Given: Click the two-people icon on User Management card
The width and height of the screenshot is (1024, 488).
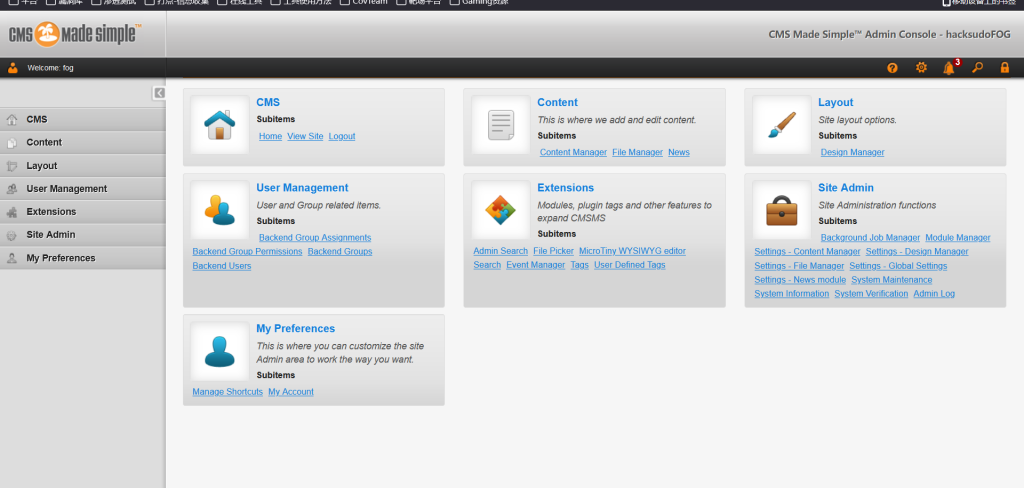Looking at the screenshot, I should (x=219, y=210).
